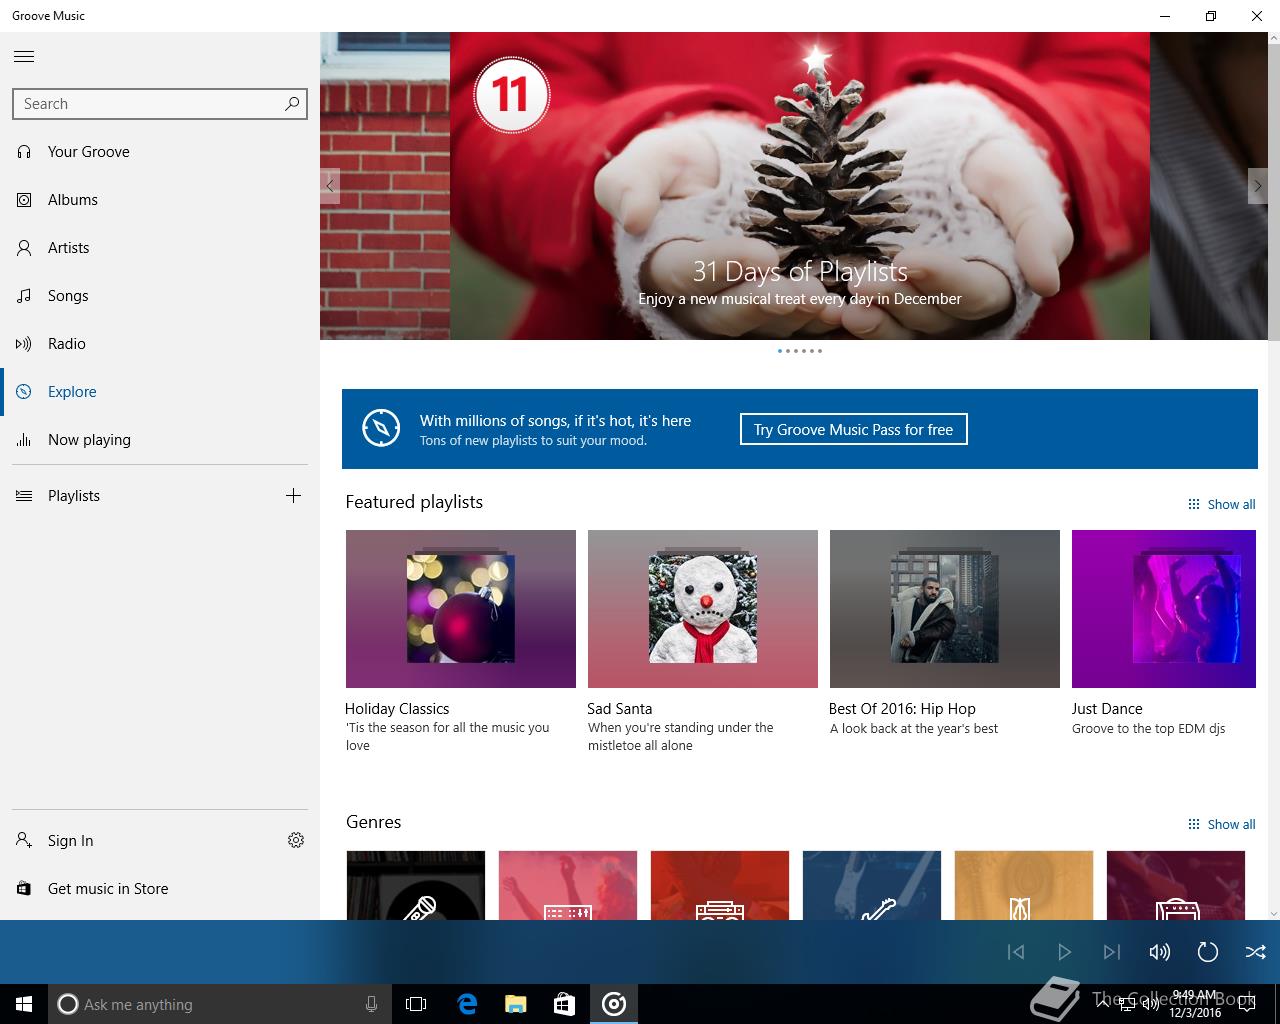Viewport: 1280px width, 1024px height.
Task: Open Get music in Store
Action: pos(108,889)
